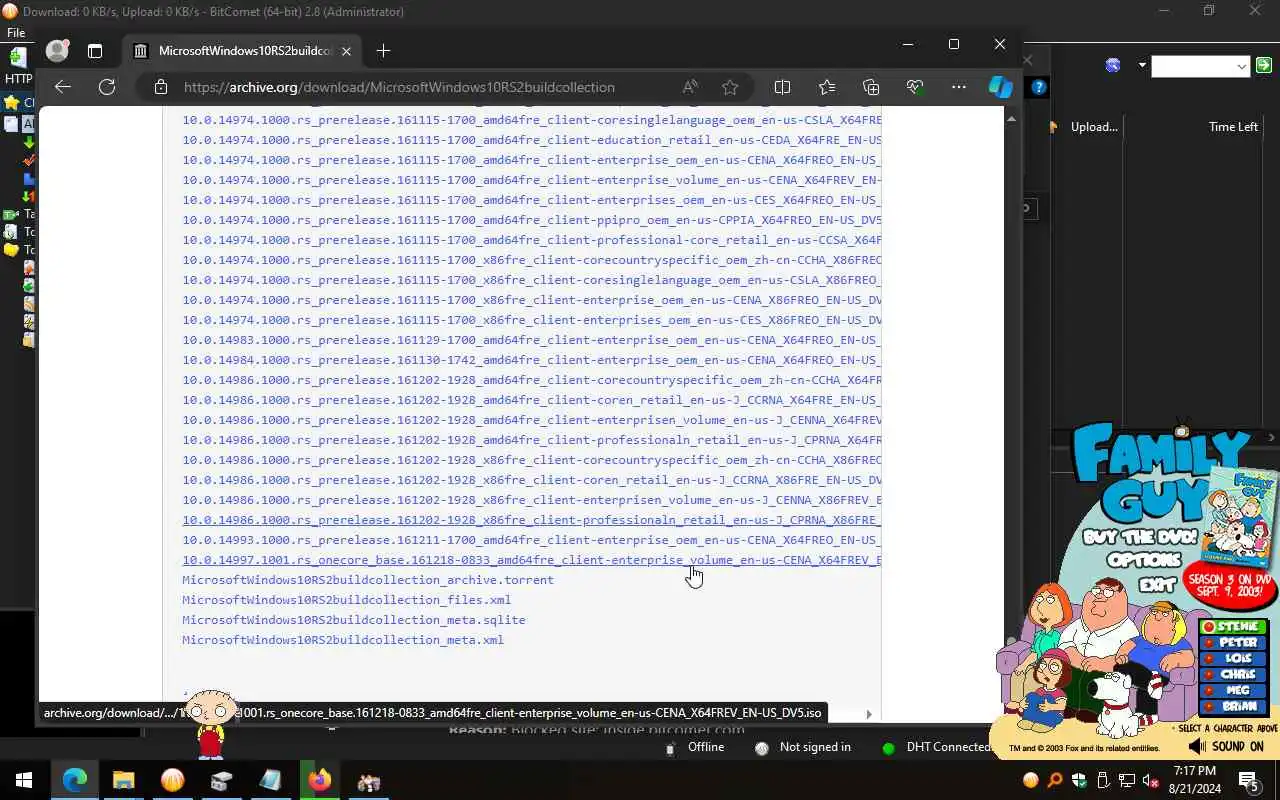
Task: Open Browser essentials heart icon
Action: point(914,87)
